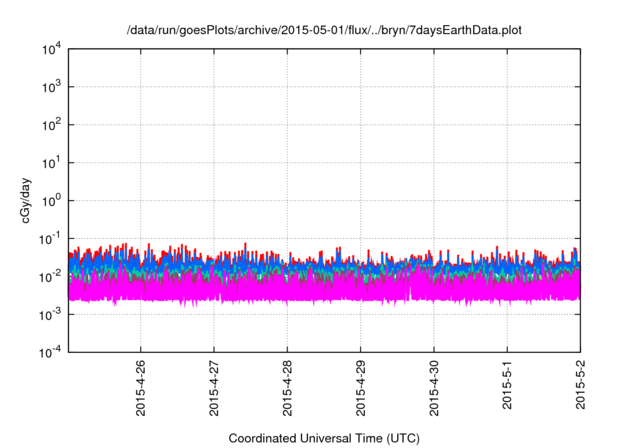Click the 2015-4-27 date tick label
Viewport: 640px width, 448px height.
coord(214,388)
